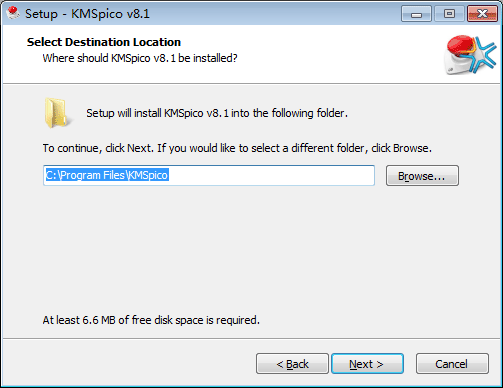Click the "To continue, click Next" instruction line

[237, 148]
